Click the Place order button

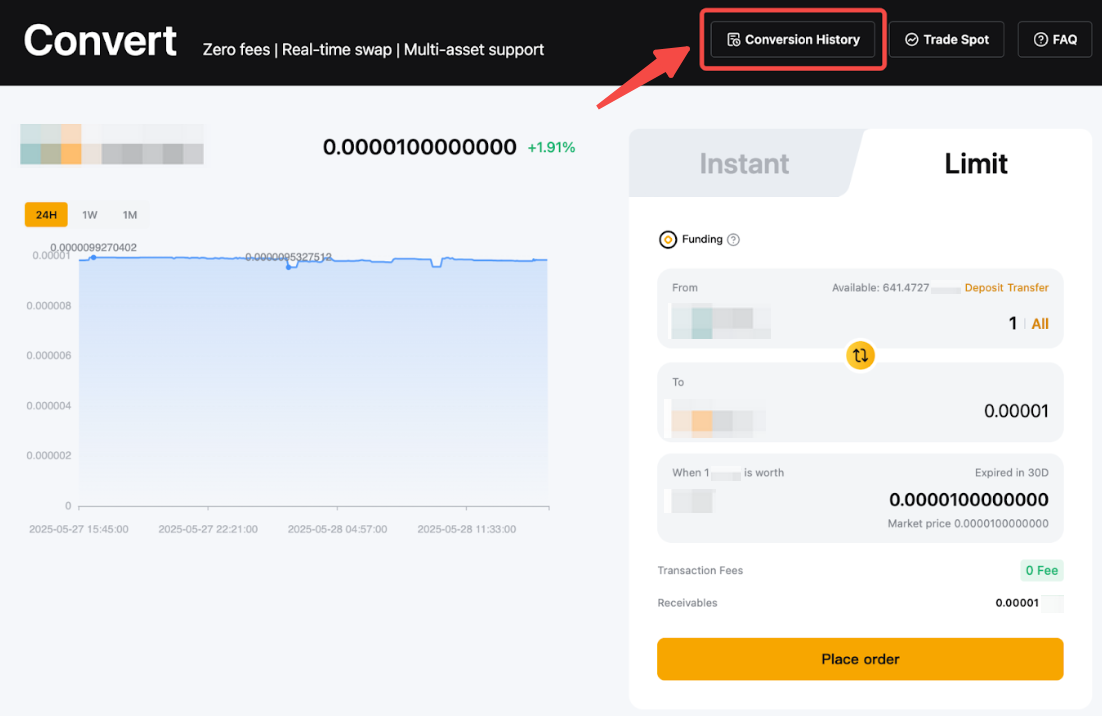860,659
